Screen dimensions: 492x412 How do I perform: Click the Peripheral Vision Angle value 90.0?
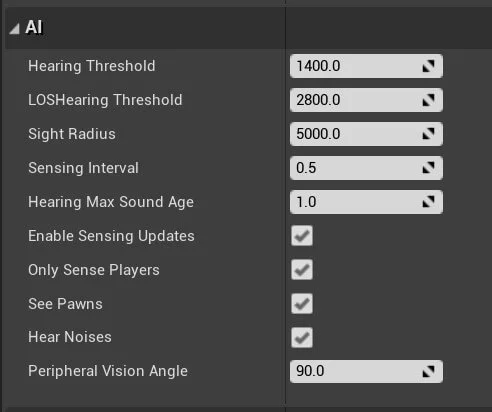click(366, 371)
